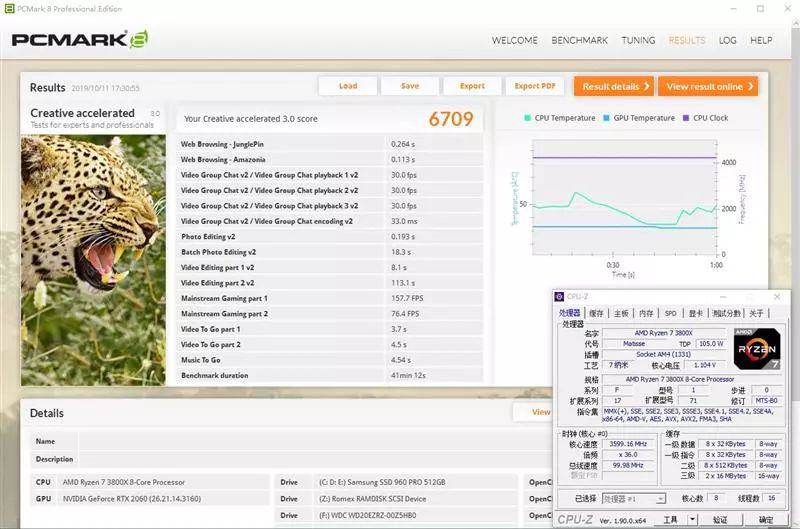The image size is (800, 529).
Task: Click the 工具 button in CPU-Z
Action: pyautogui.click(x=670, y=519)
